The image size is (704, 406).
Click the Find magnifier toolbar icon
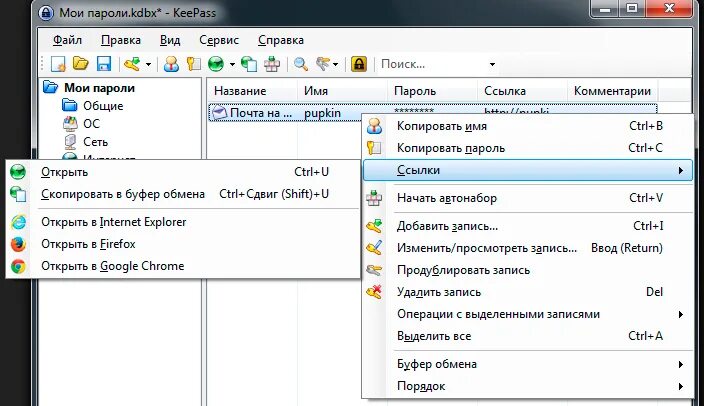click(300, 64)
